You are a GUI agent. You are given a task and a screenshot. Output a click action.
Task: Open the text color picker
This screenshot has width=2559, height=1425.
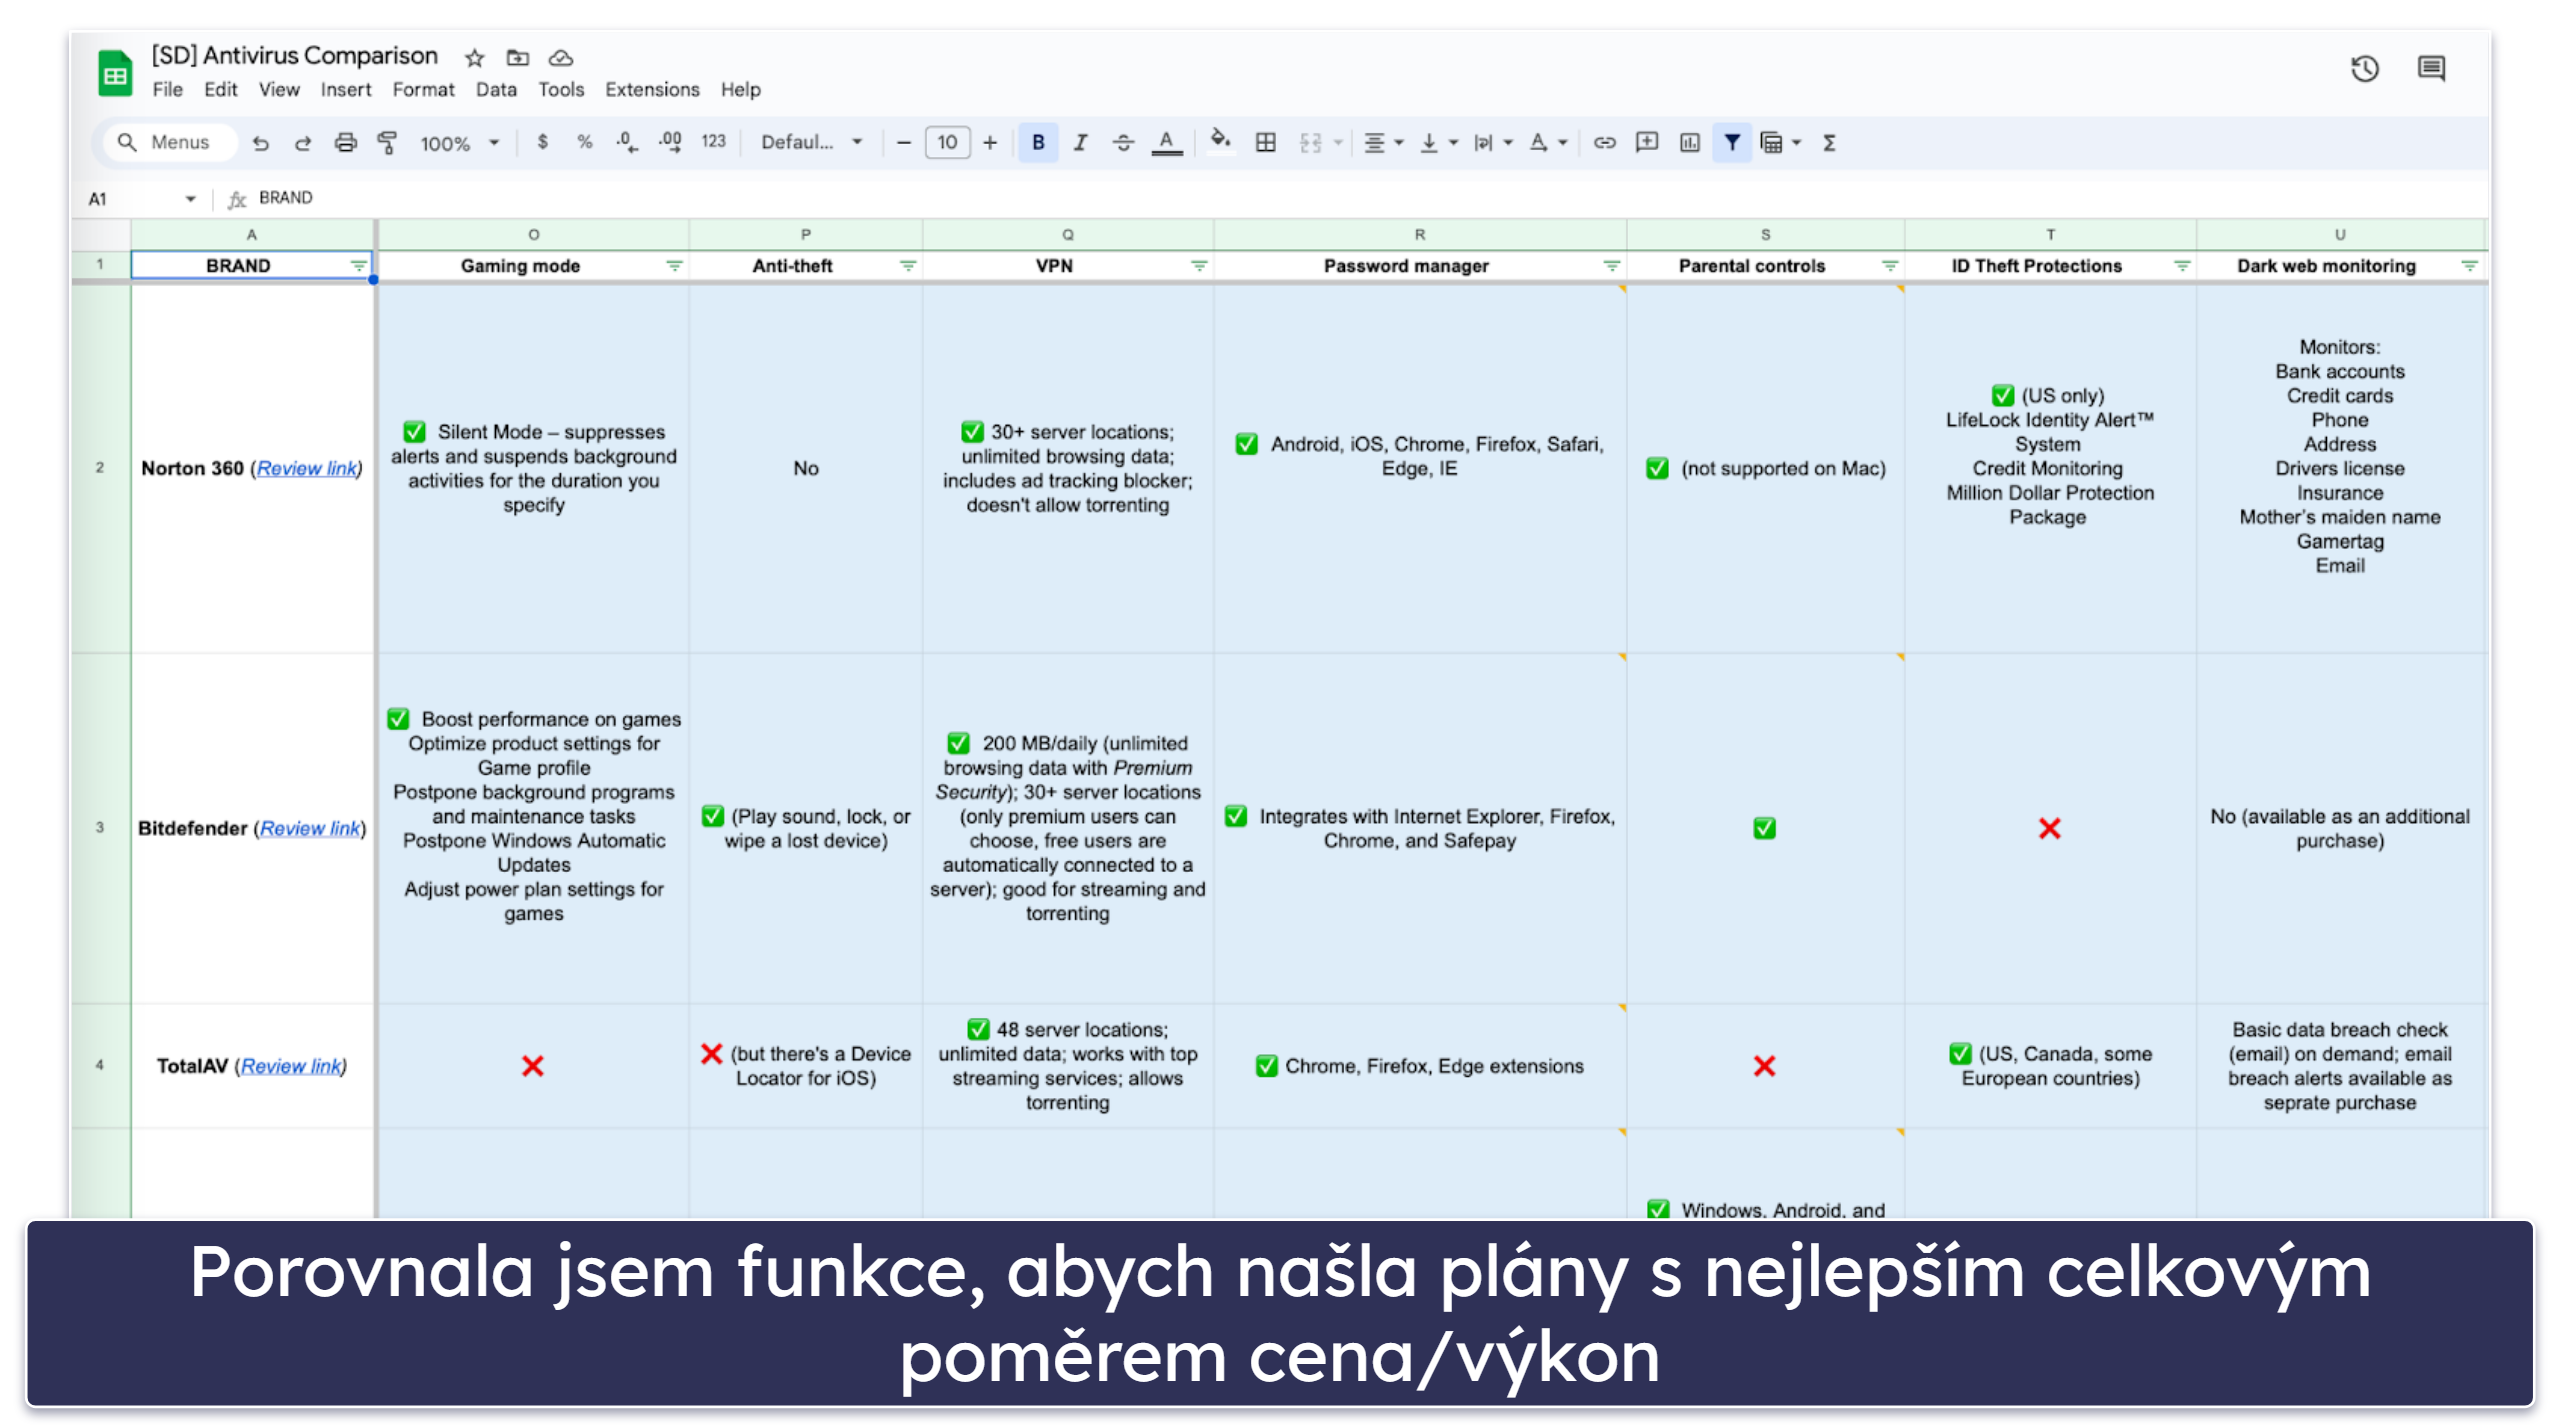click(1166, 143)
